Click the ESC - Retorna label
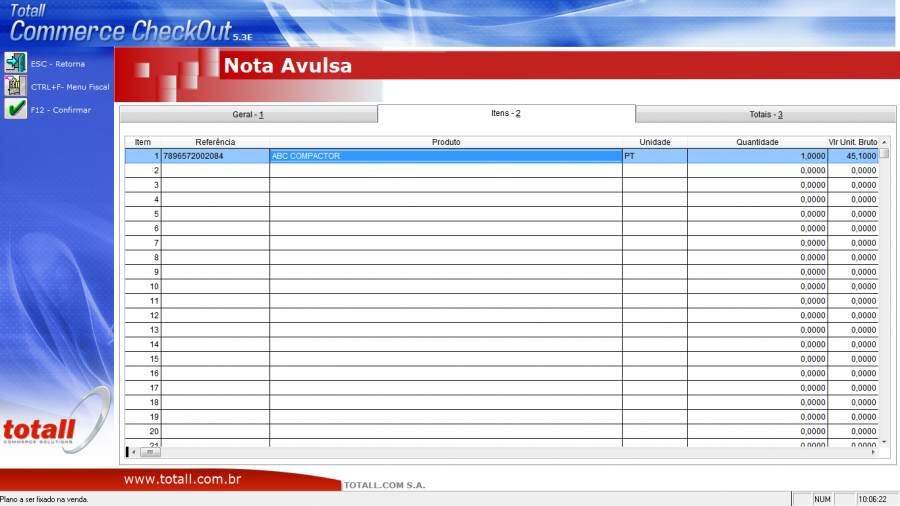Viewport: 900px width, 506px height. [x=58, y=64]
